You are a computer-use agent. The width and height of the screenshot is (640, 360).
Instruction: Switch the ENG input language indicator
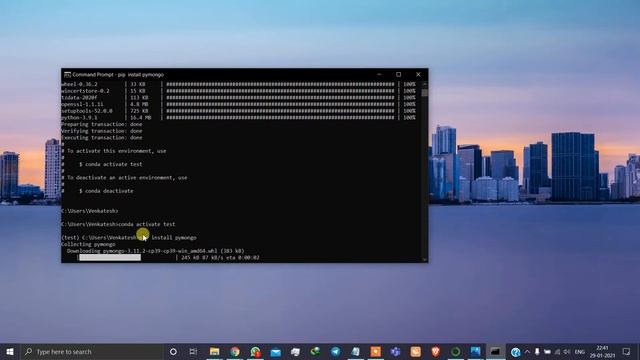point(580,352)
